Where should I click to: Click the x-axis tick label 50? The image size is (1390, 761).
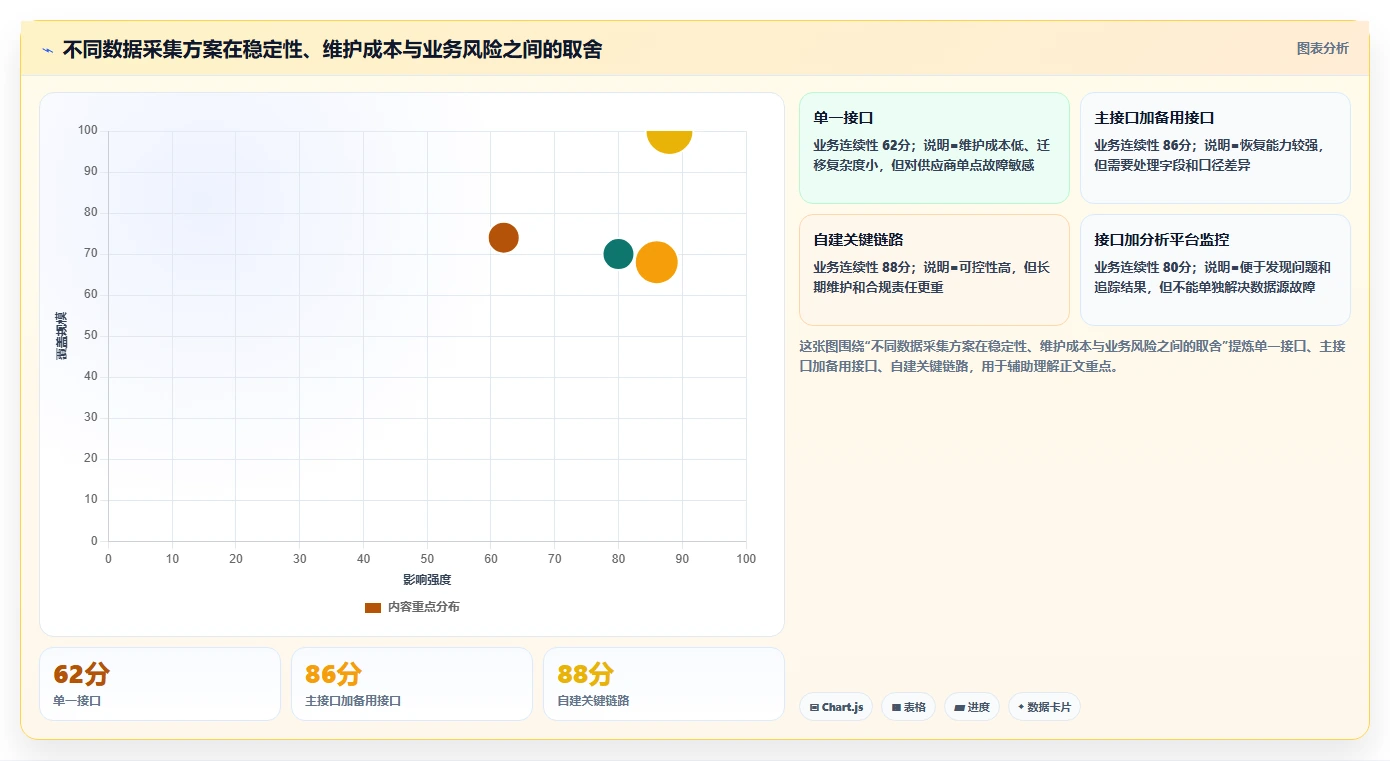coord(427,559)
